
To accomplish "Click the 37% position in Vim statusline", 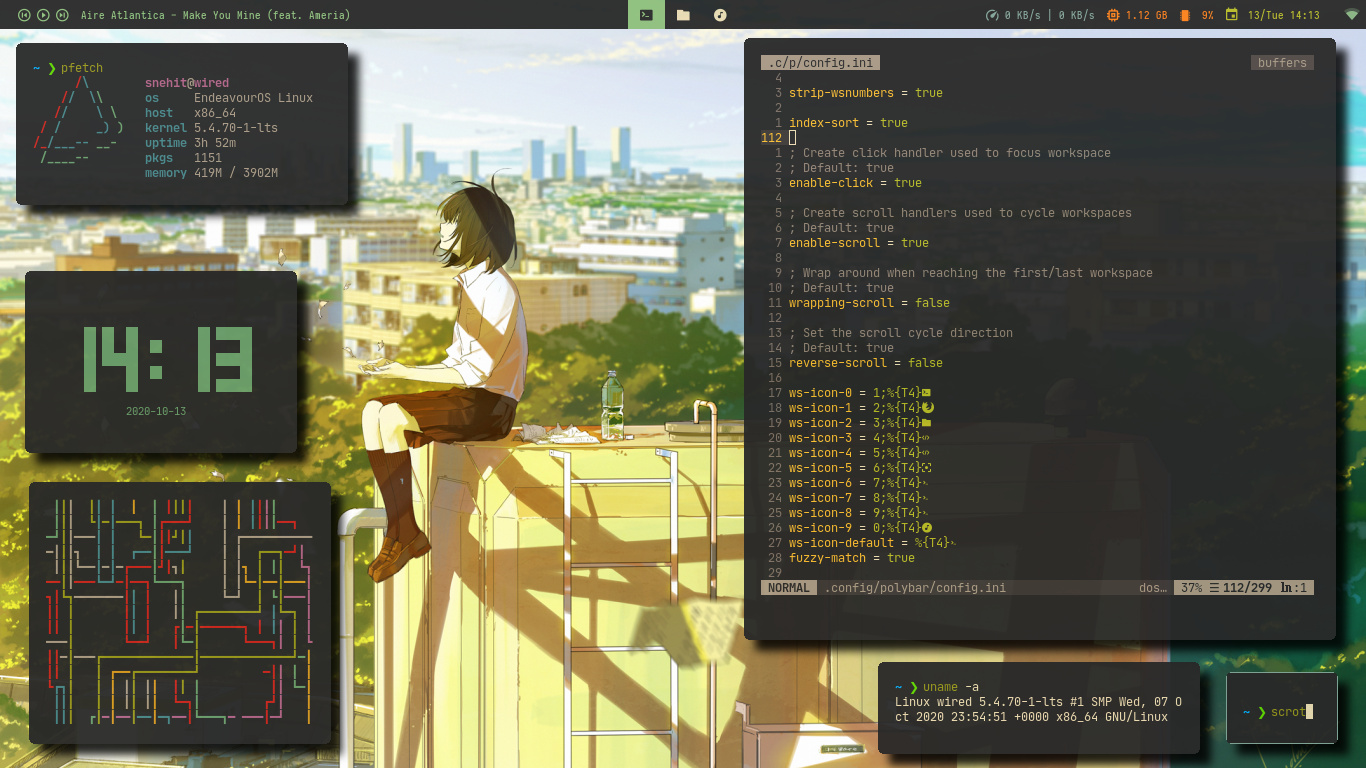I will 1191,588.
